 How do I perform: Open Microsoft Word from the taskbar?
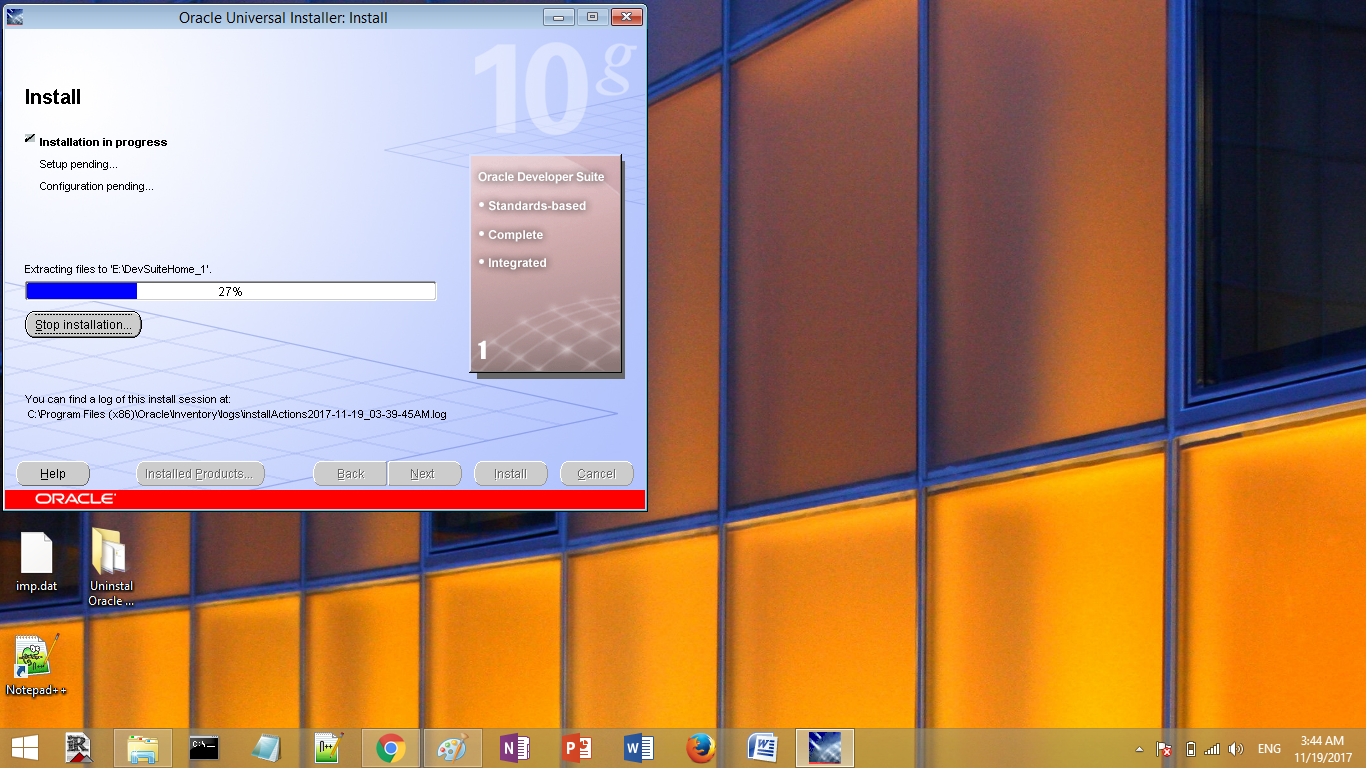click(638, 747)
